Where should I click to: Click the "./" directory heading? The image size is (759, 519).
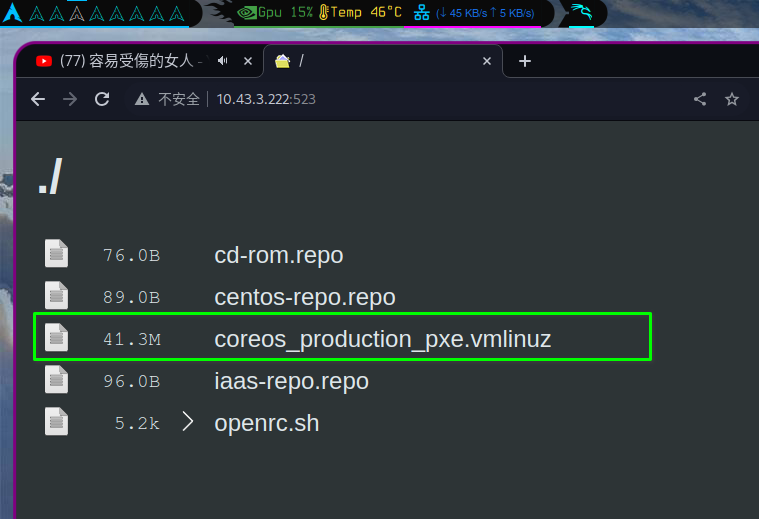click(x=50, y=176)
